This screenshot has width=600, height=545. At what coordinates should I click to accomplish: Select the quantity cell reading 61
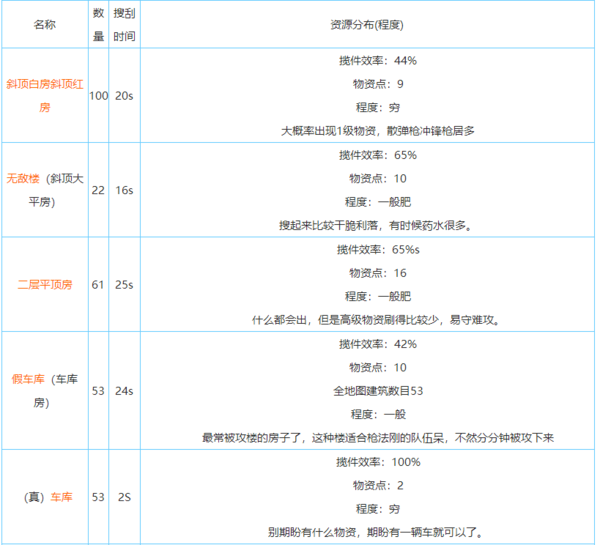[x=98, y=285]
